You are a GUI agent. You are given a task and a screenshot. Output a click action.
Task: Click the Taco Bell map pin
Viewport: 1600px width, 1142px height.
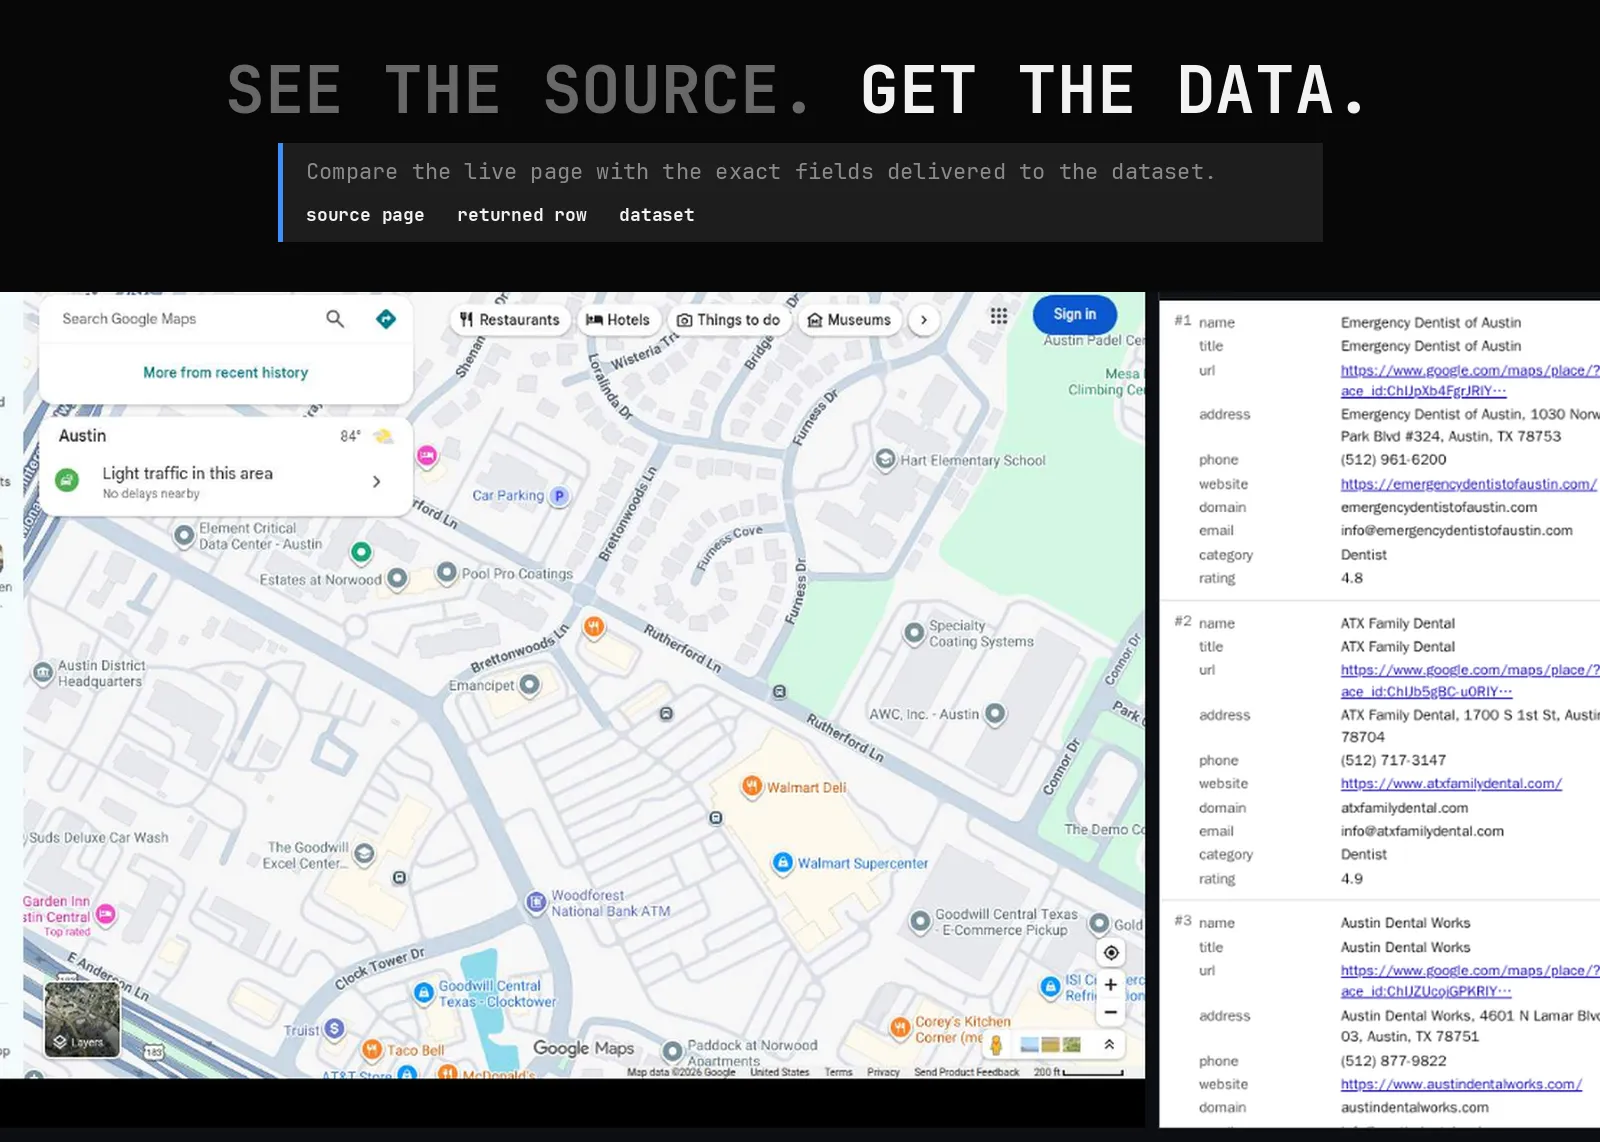372,1050
